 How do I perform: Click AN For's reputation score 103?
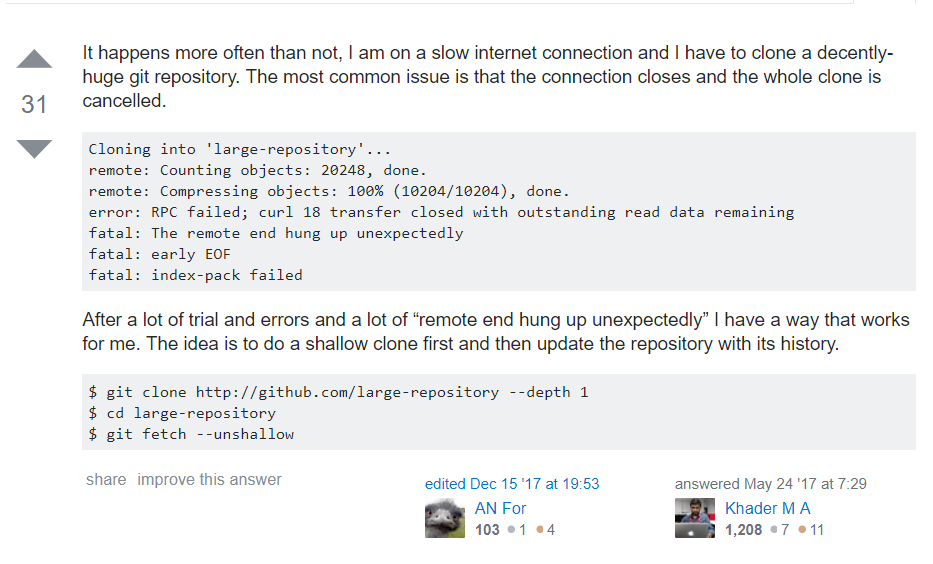pyautogui.click(x=487, y=530)
